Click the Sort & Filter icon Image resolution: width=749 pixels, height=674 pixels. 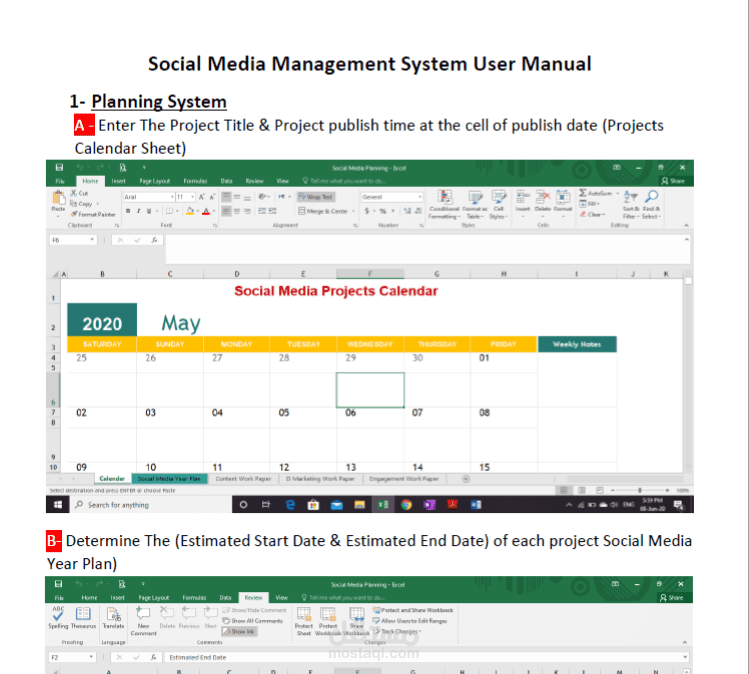[631, 197]
